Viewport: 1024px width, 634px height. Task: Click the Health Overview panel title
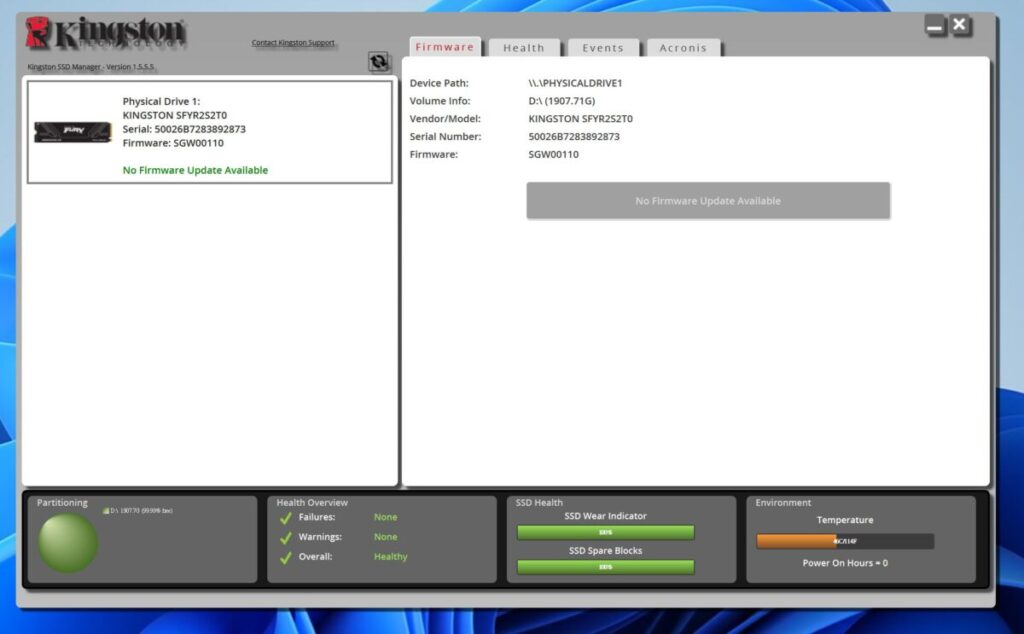[312, 502]
